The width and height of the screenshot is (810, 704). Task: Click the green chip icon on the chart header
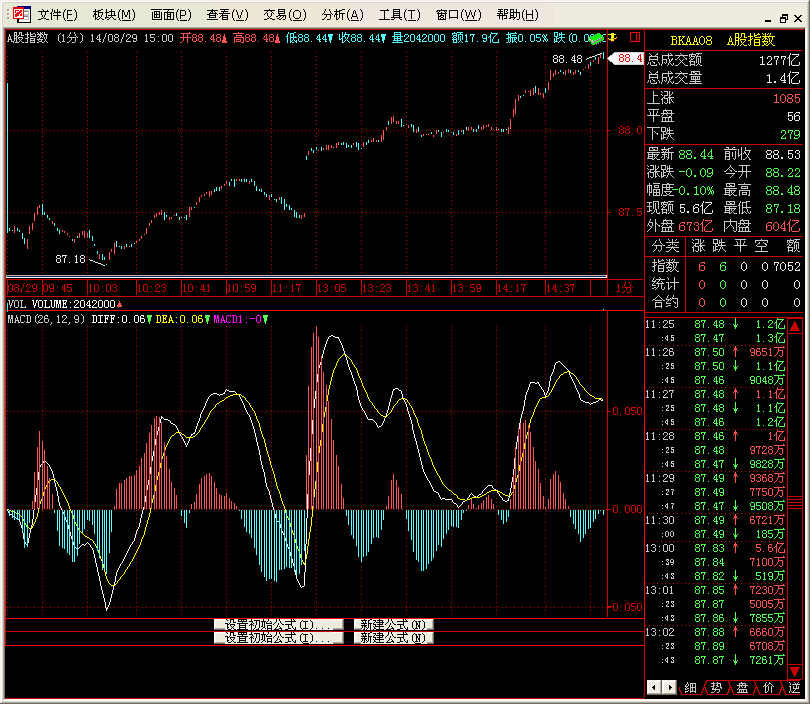pos(597,38)
